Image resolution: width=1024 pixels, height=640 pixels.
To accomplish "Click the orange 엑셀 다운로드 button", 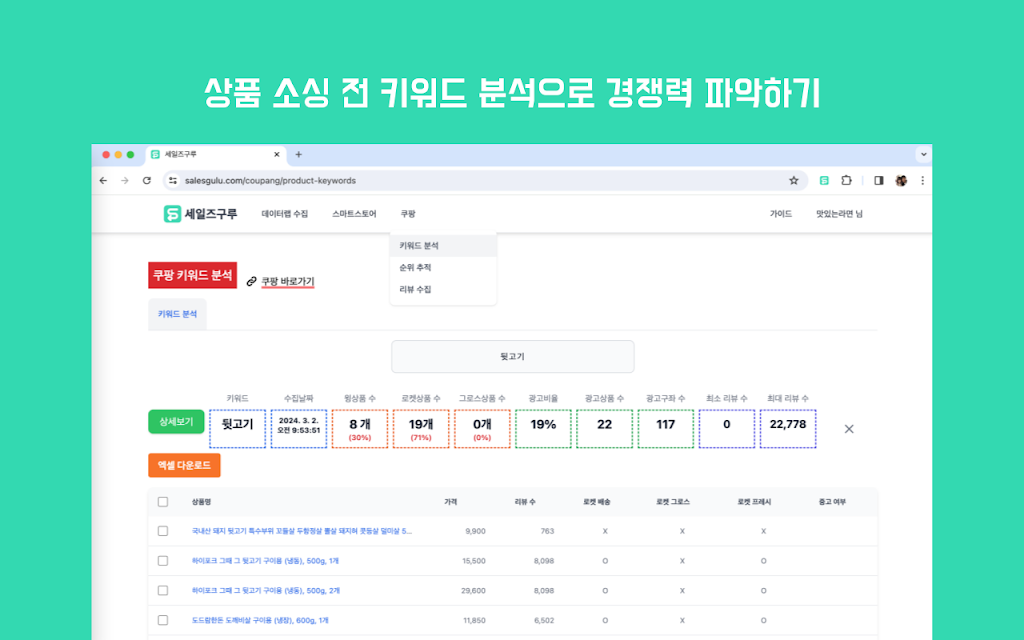I will click(184, 465).
